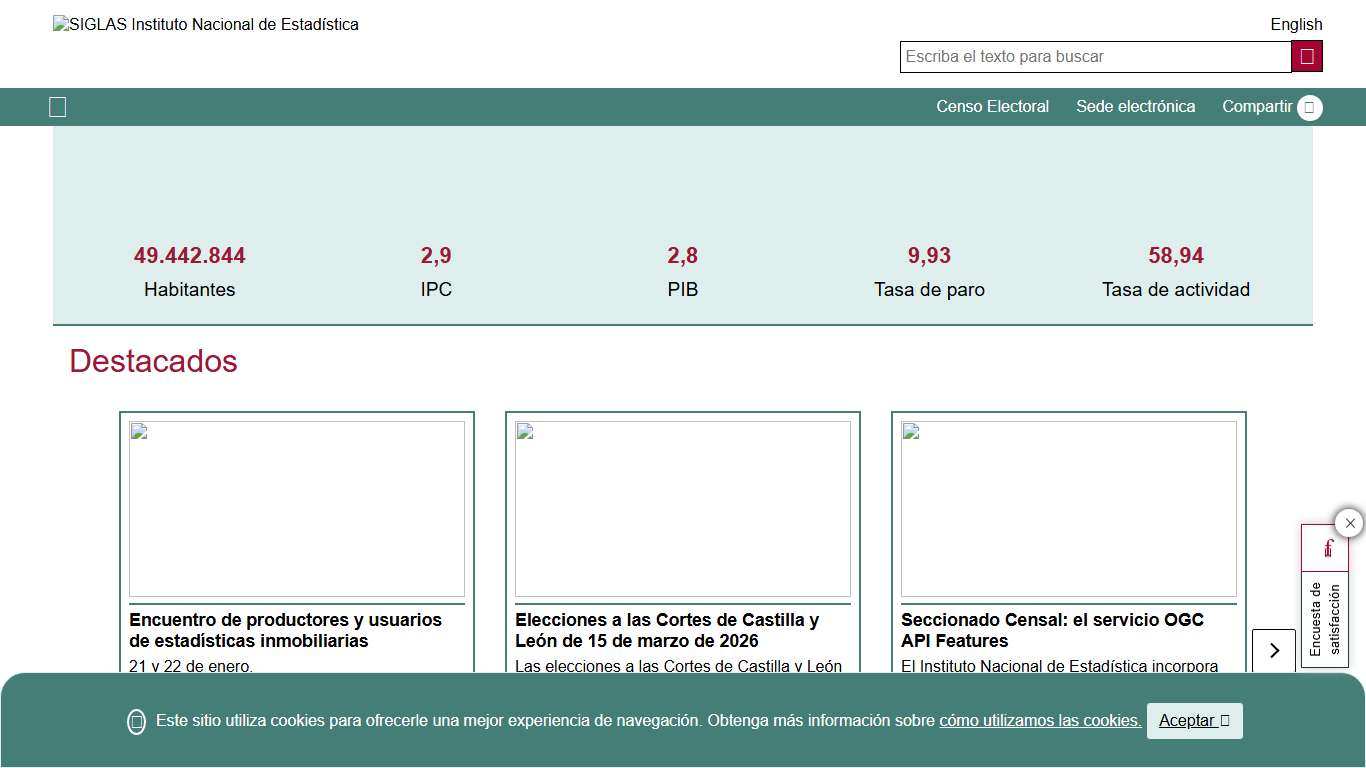This screenshot has height=768, width=1366.
Task: Open the Elecciones a las Cortes headline
Action: pos(667,630)
